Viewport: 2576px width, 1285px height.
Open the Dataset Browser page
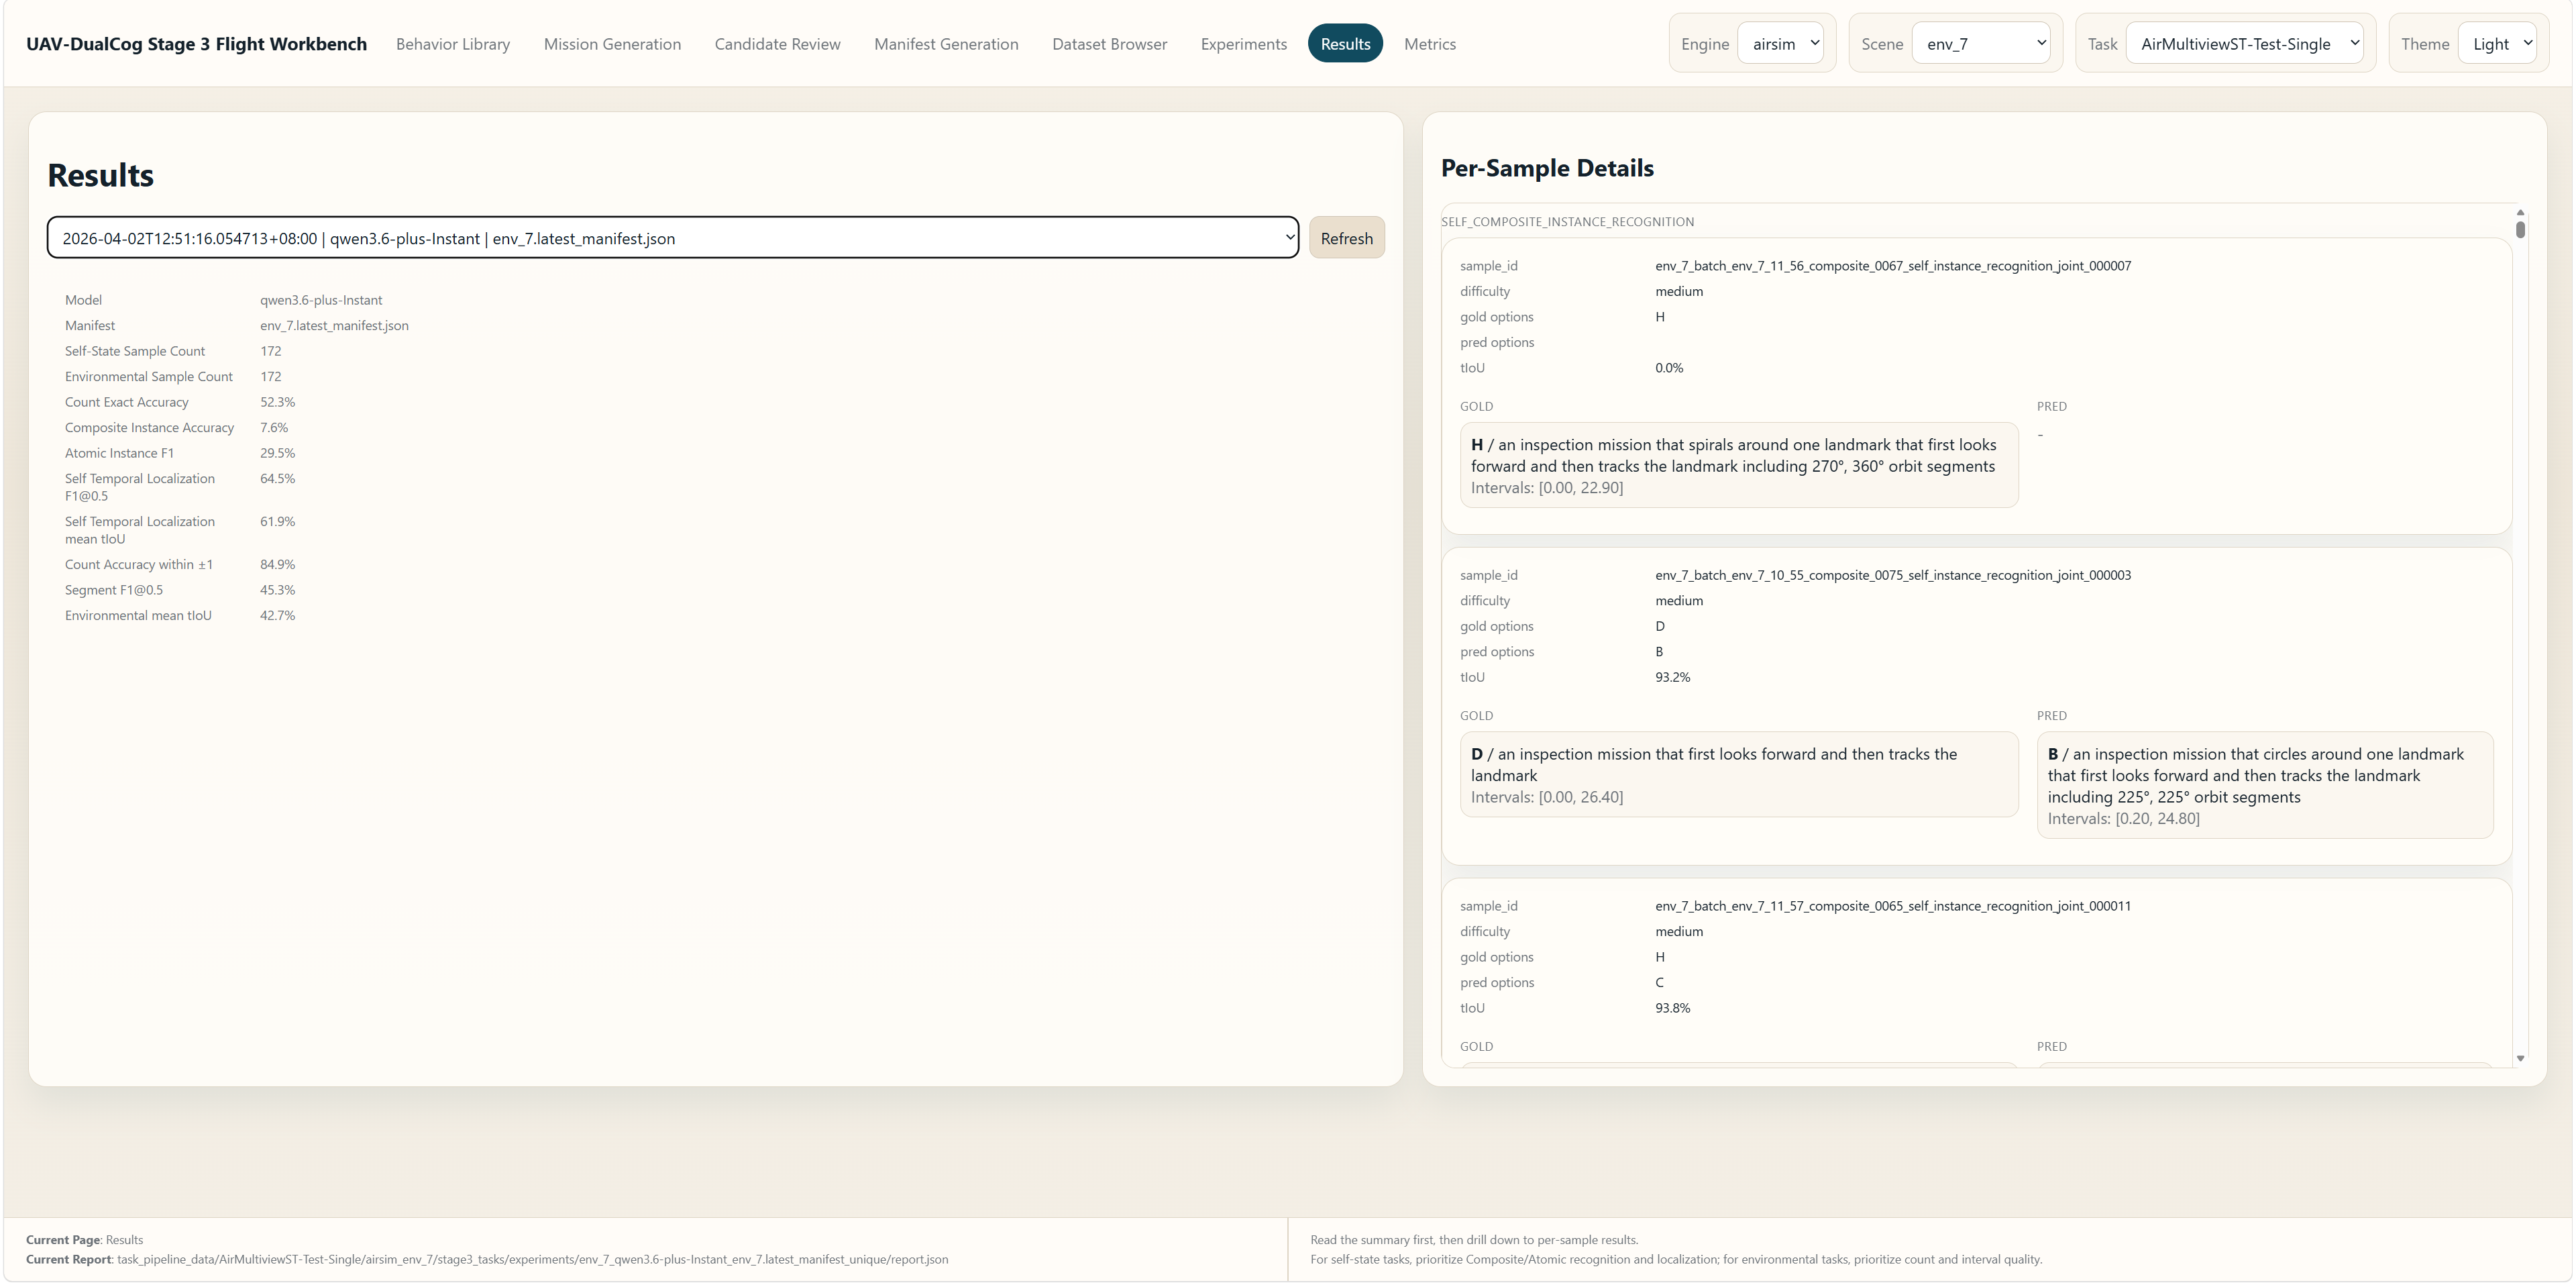[1109, 43]
